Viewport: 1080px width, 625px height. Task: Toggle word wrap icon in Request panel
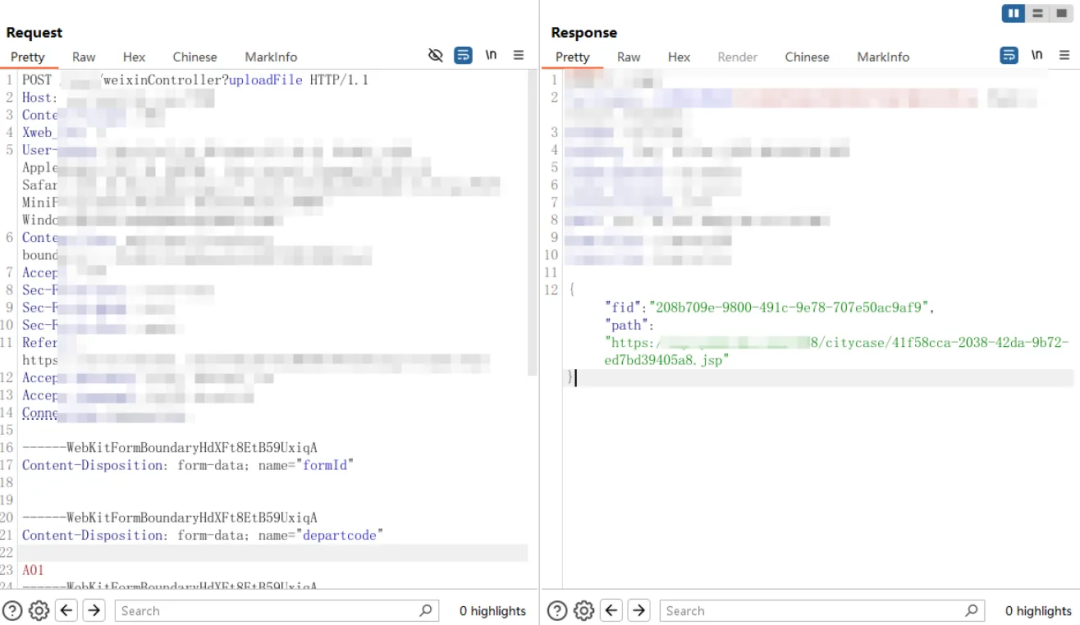[x=463, y=56]
